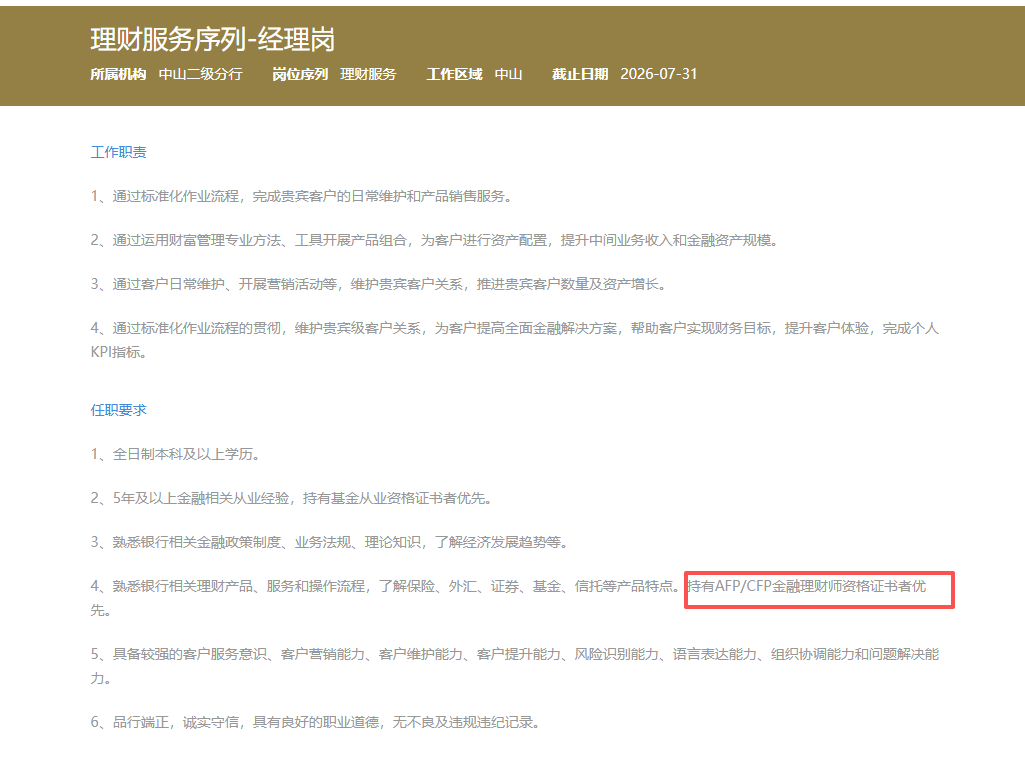
Task: Click duty item 1 about 标准化作业流程
Action: click(301, 196)
